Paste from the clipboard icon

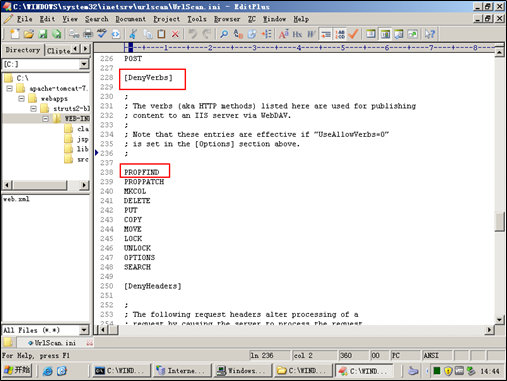pos(161,34)
